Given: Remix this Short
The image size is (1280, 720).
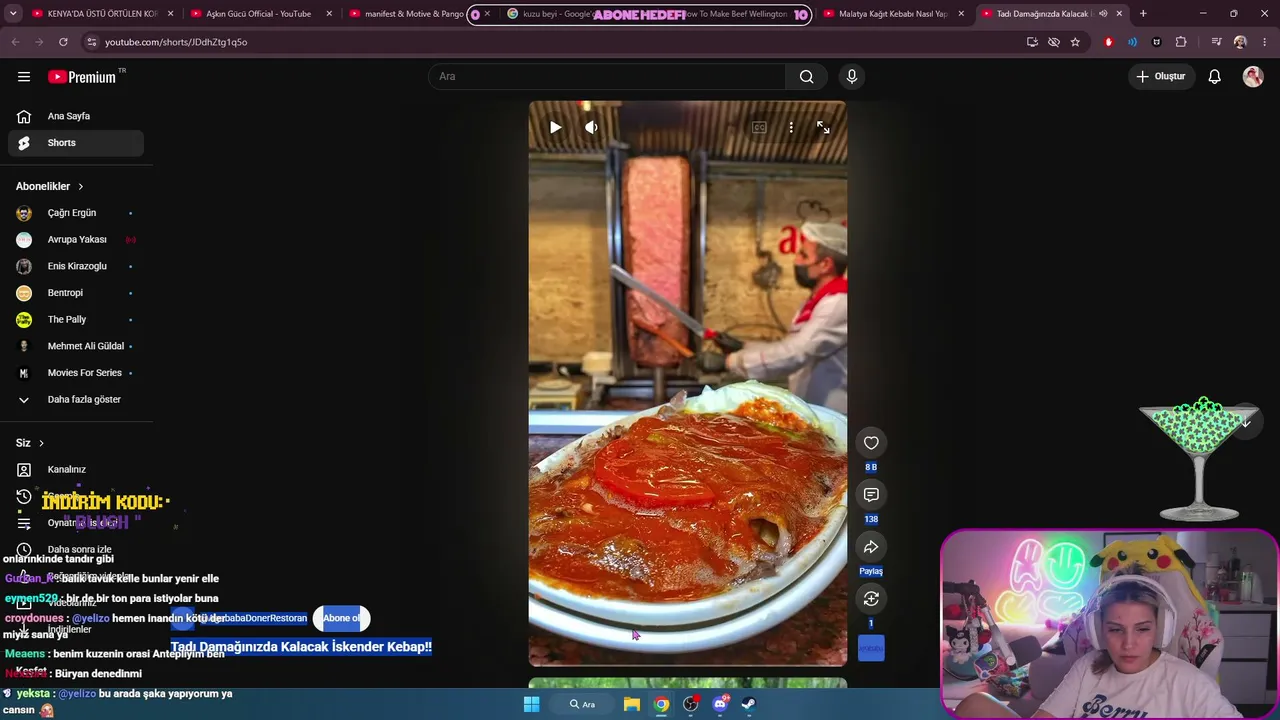Looking at the screenshot, I should pos(871,599).
